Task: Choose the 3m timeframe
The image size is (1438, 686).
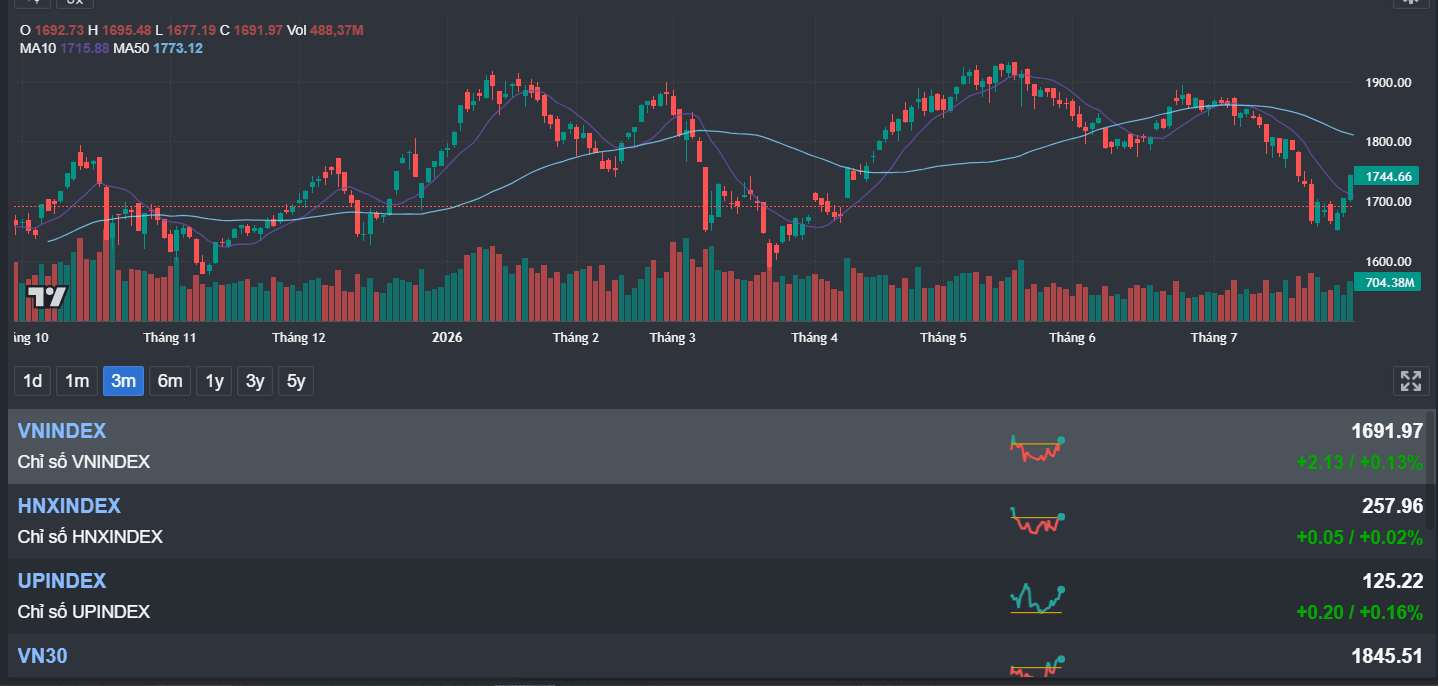Action: (123, 381)
